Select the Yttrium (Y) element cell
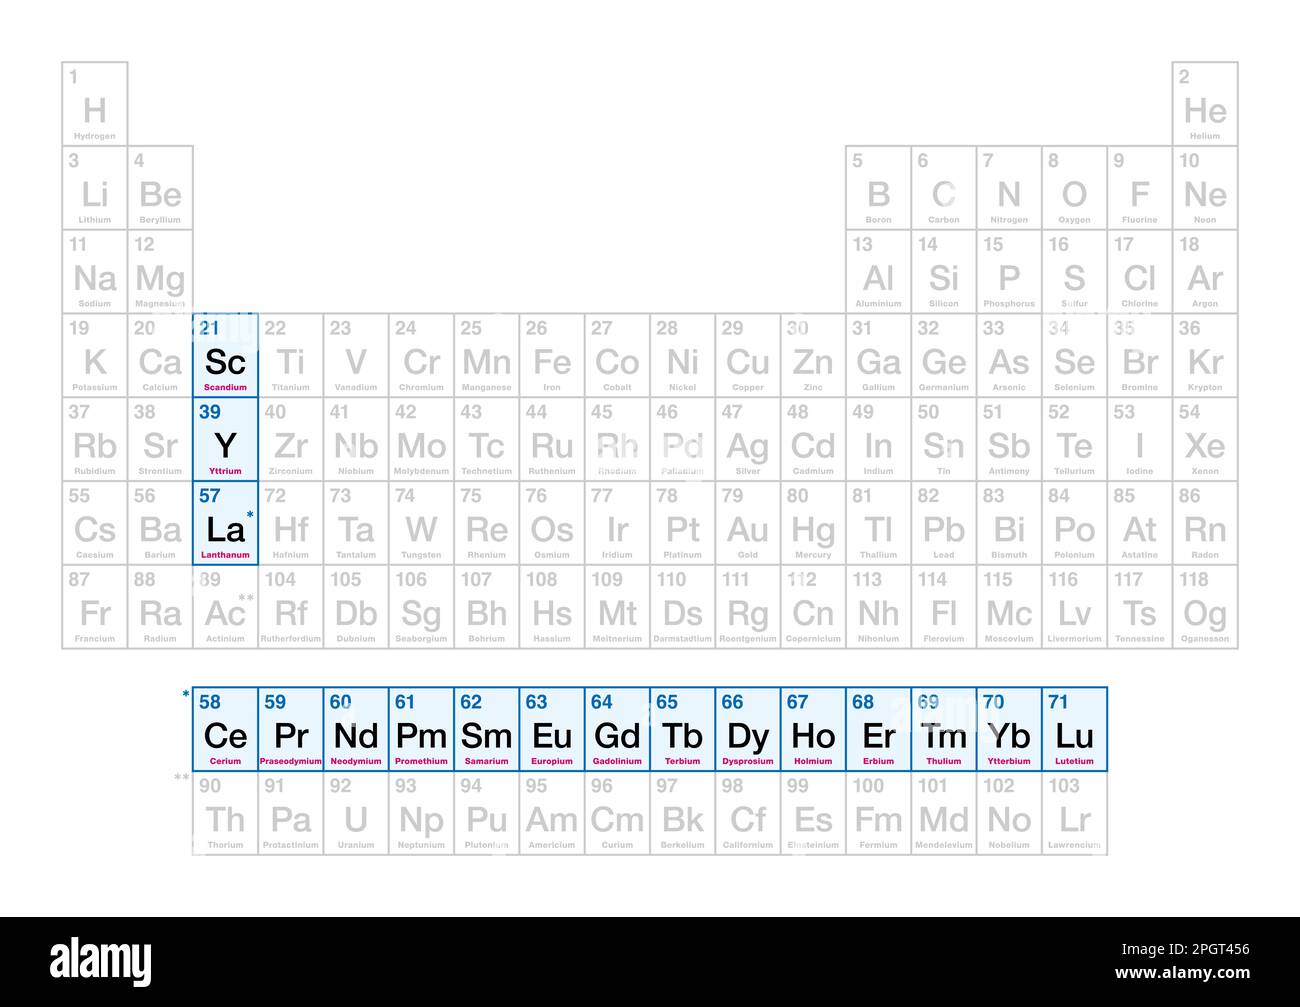This screenshot has width=1300, height=1007. [x=225, y=439]
